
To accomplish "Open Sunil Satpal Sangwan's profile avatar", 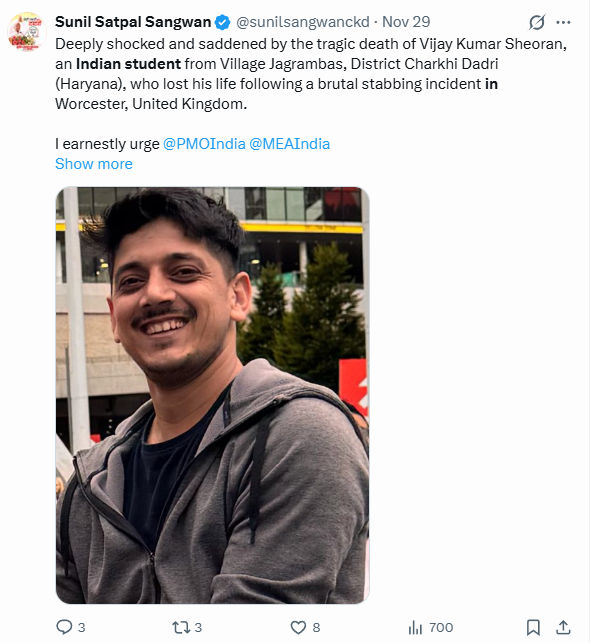I will coord(27,33).
